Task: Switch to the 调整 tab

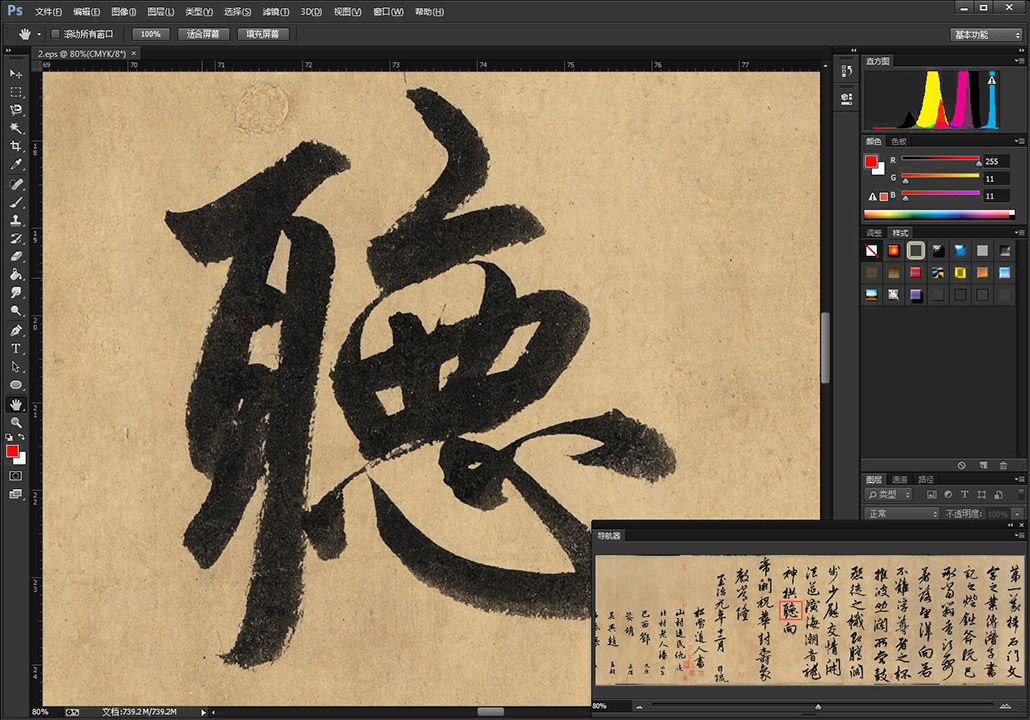Action: [874, 233]
